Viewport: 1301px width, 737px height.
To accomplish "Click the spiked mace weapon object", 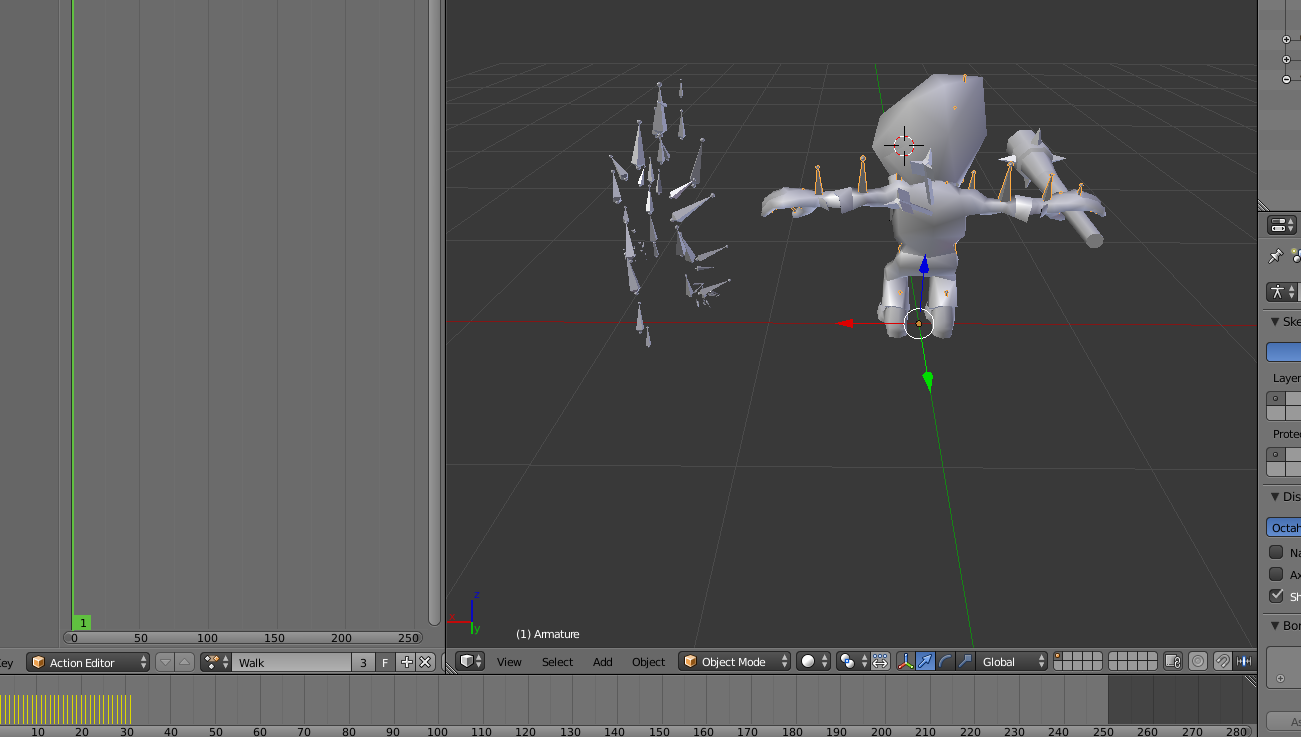I will tap(1054, 185).
